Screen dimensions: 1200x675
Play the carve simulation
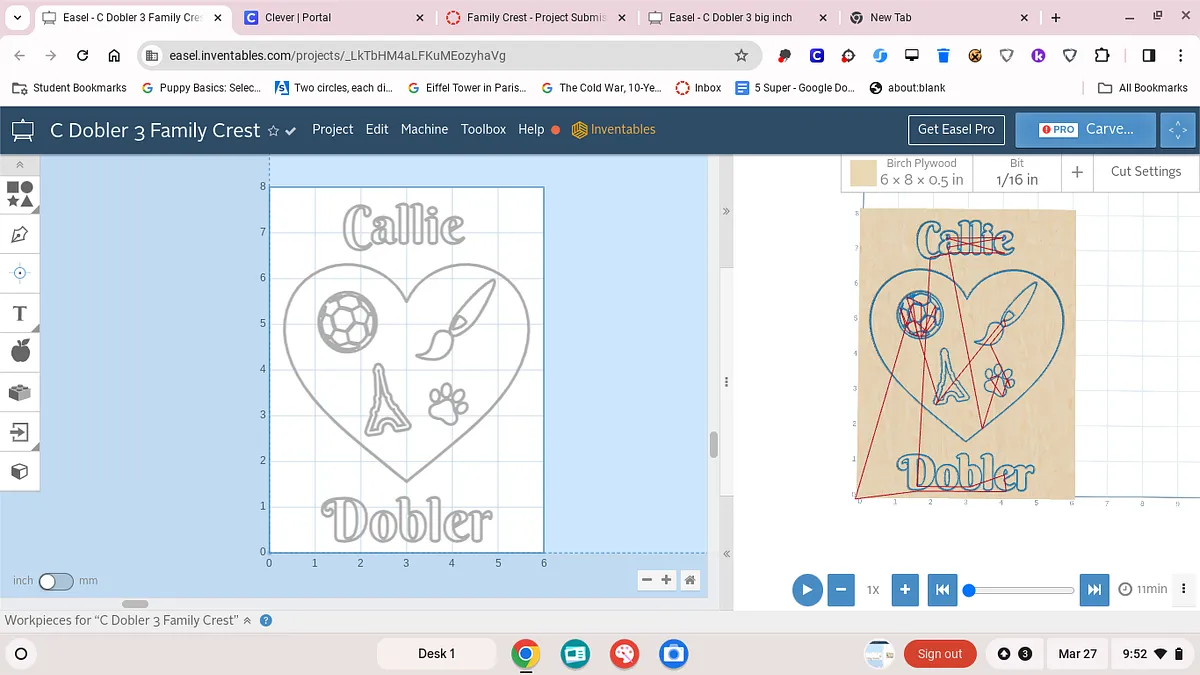(807, 589)
